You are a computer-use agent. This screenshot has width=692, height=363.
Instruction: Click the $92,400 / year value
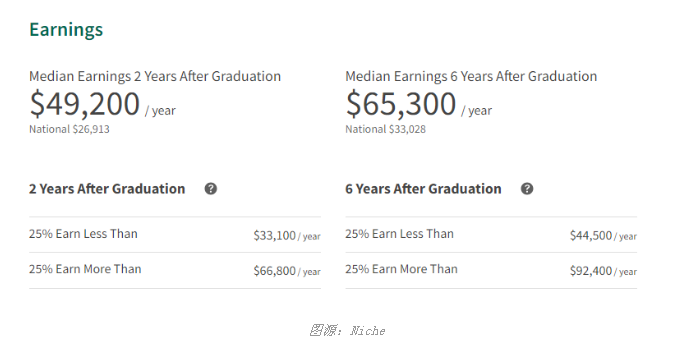[603, 271]
